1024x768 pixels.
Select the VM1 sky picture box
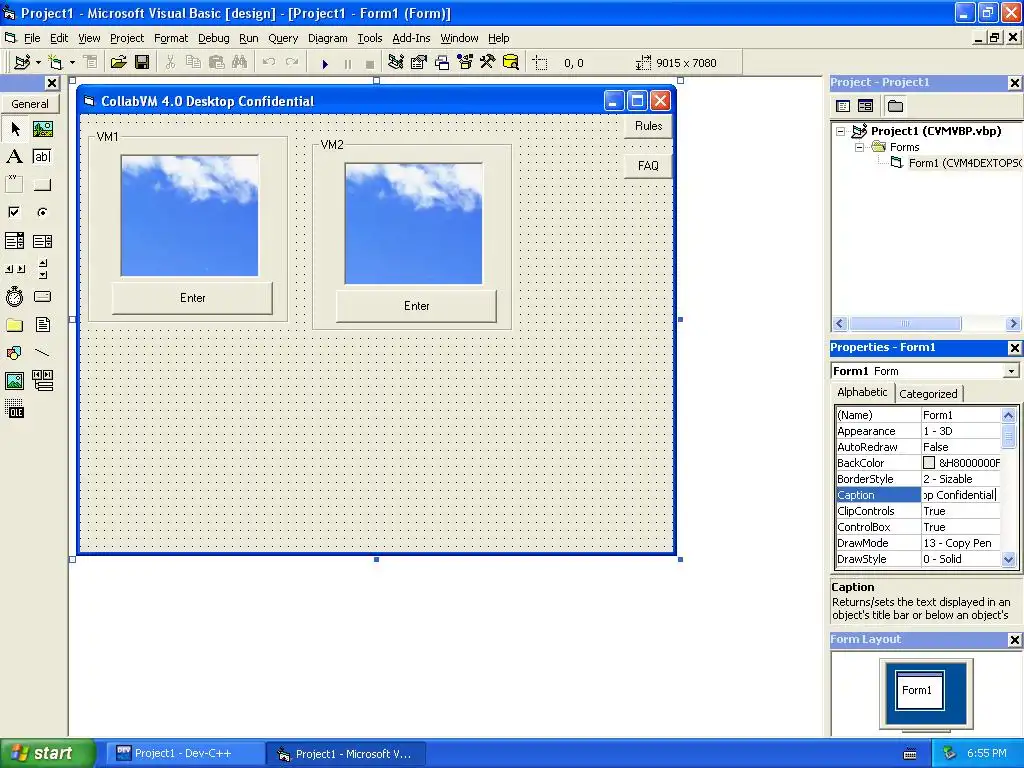[x=189, y=216]
